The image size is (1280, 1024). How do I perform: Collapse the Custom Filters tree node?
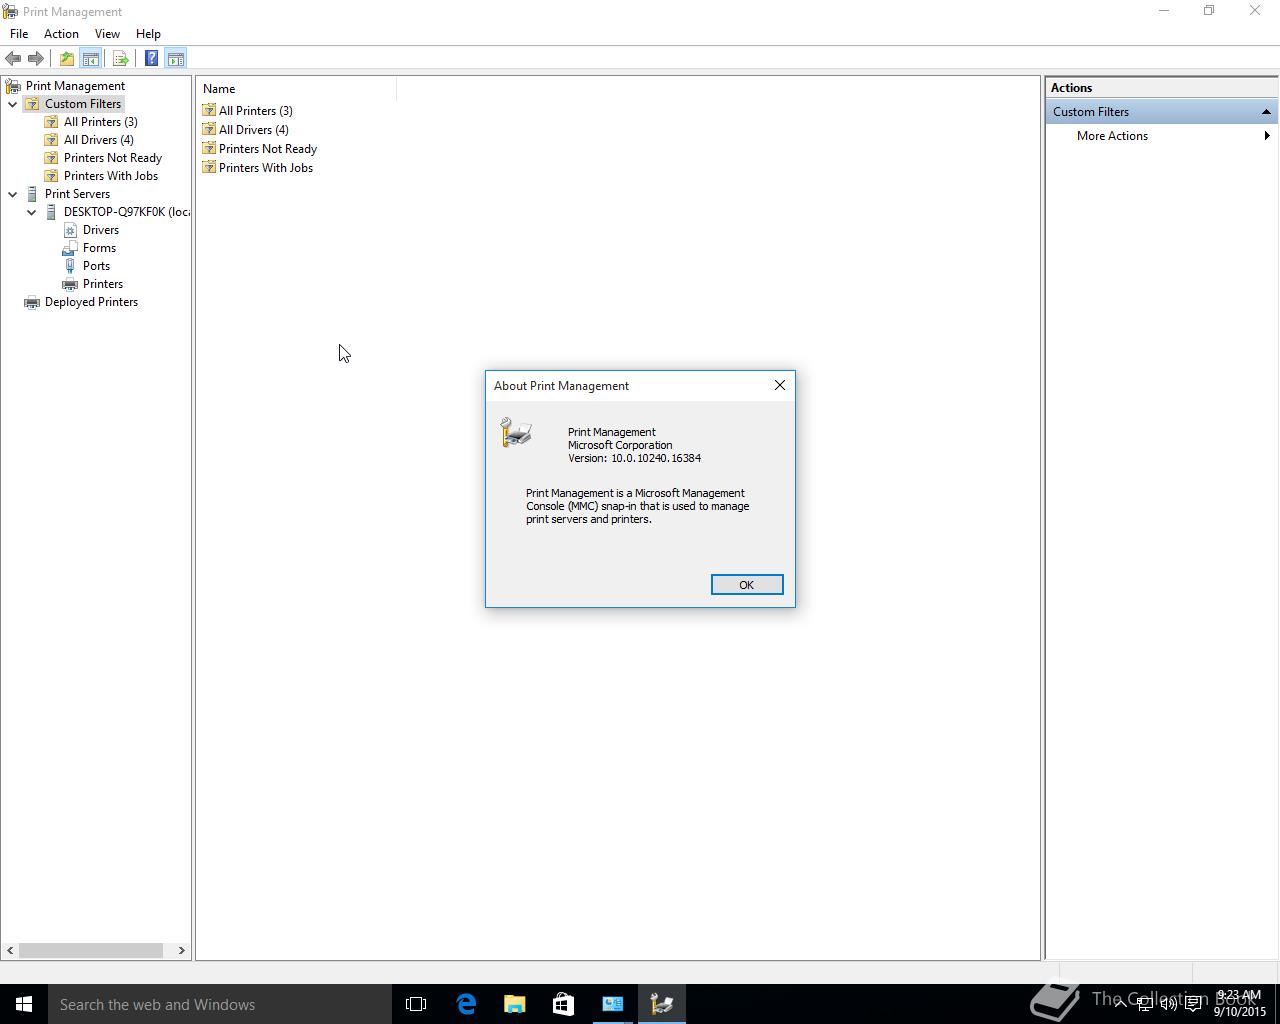[x=13, y=104]
